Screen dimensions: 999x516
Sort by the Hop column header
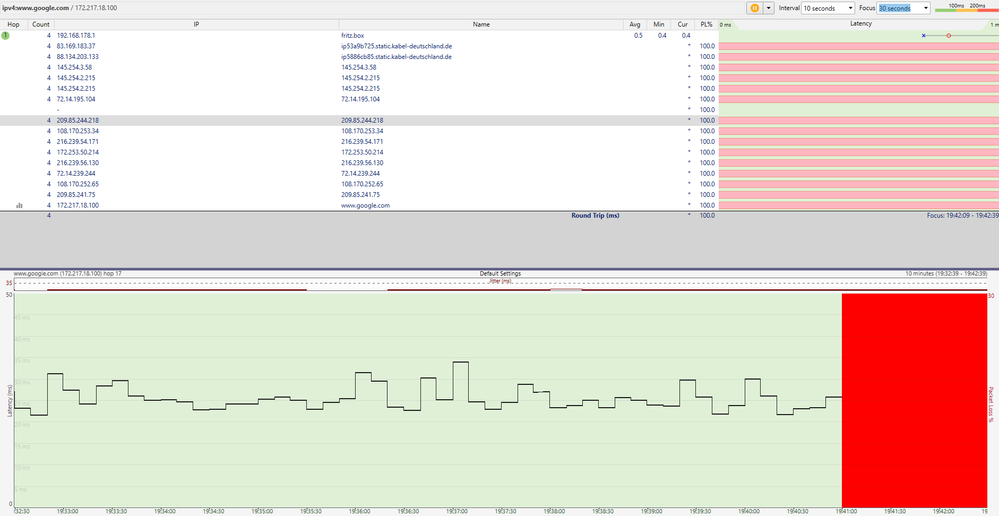click(13, 22)
